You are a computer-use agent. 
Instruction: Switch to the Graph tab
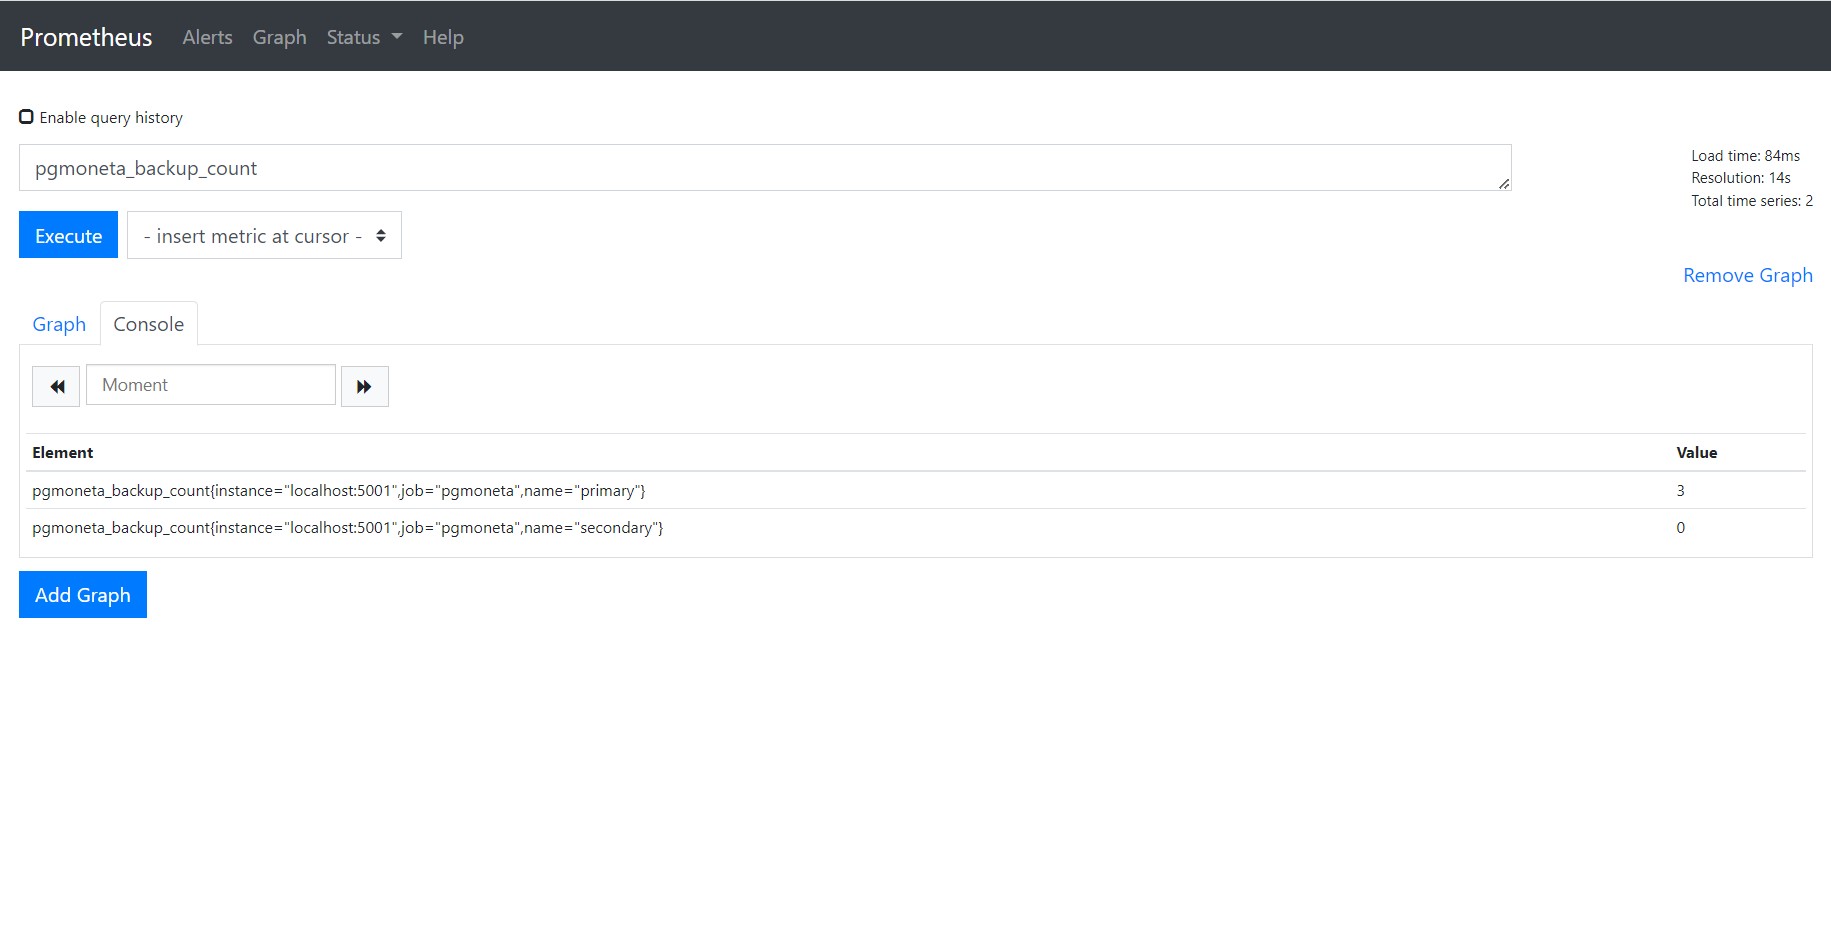(59, 324)
